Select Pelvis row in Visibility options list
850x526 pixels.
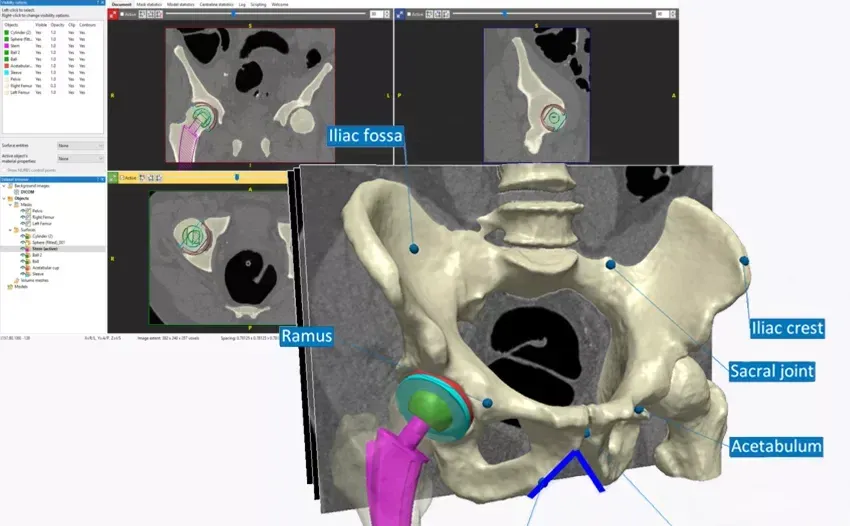(x=53, y=79)
